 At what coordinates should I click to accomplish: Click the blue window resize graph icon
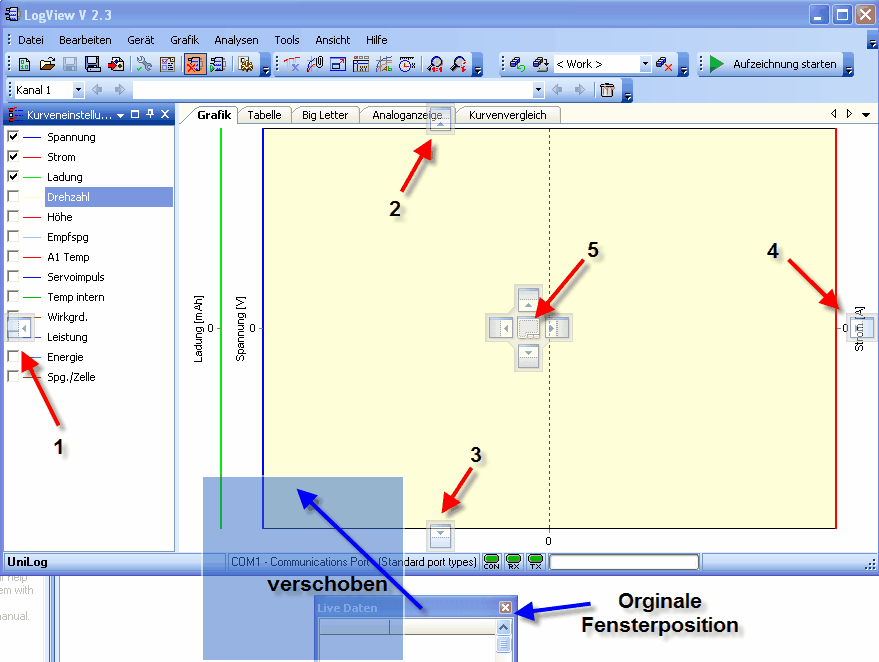(x=338, y=64)
